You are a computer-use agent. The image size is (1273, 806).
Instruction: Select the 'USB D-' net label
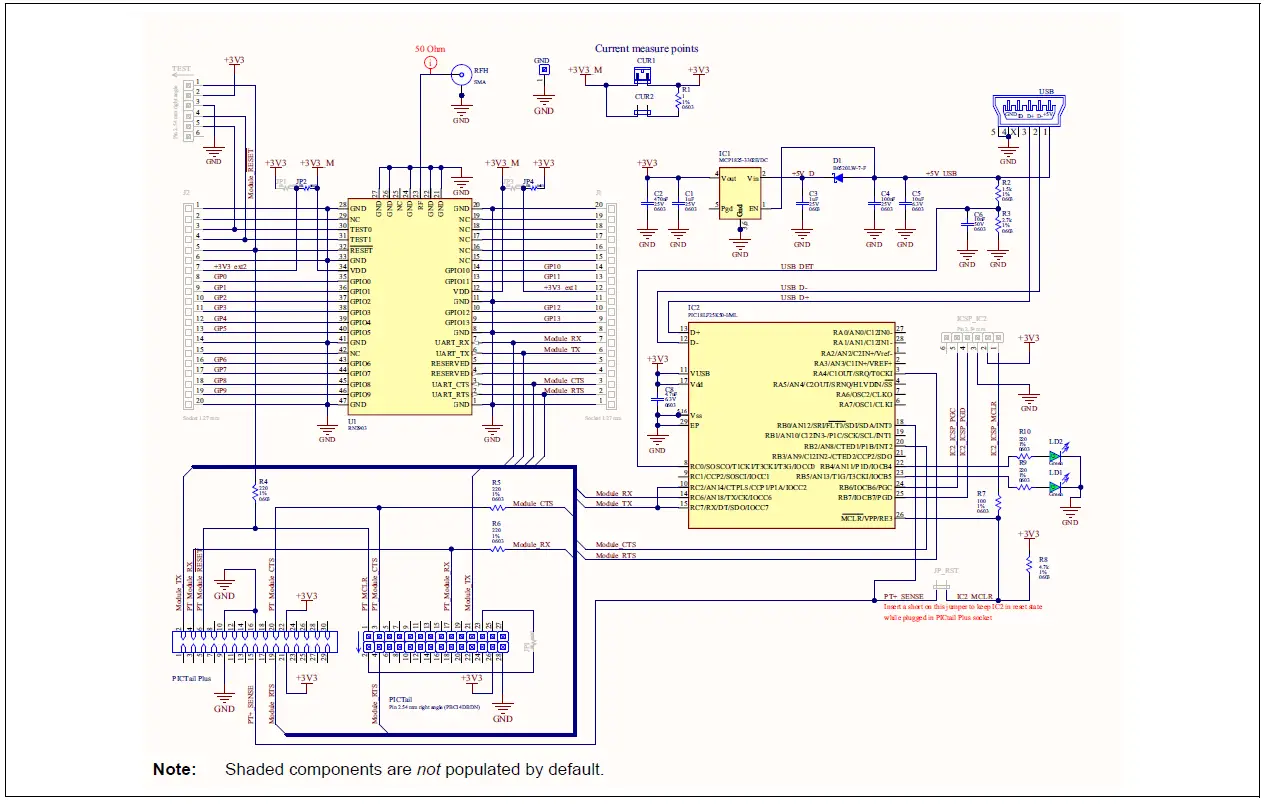pos(795,287)
